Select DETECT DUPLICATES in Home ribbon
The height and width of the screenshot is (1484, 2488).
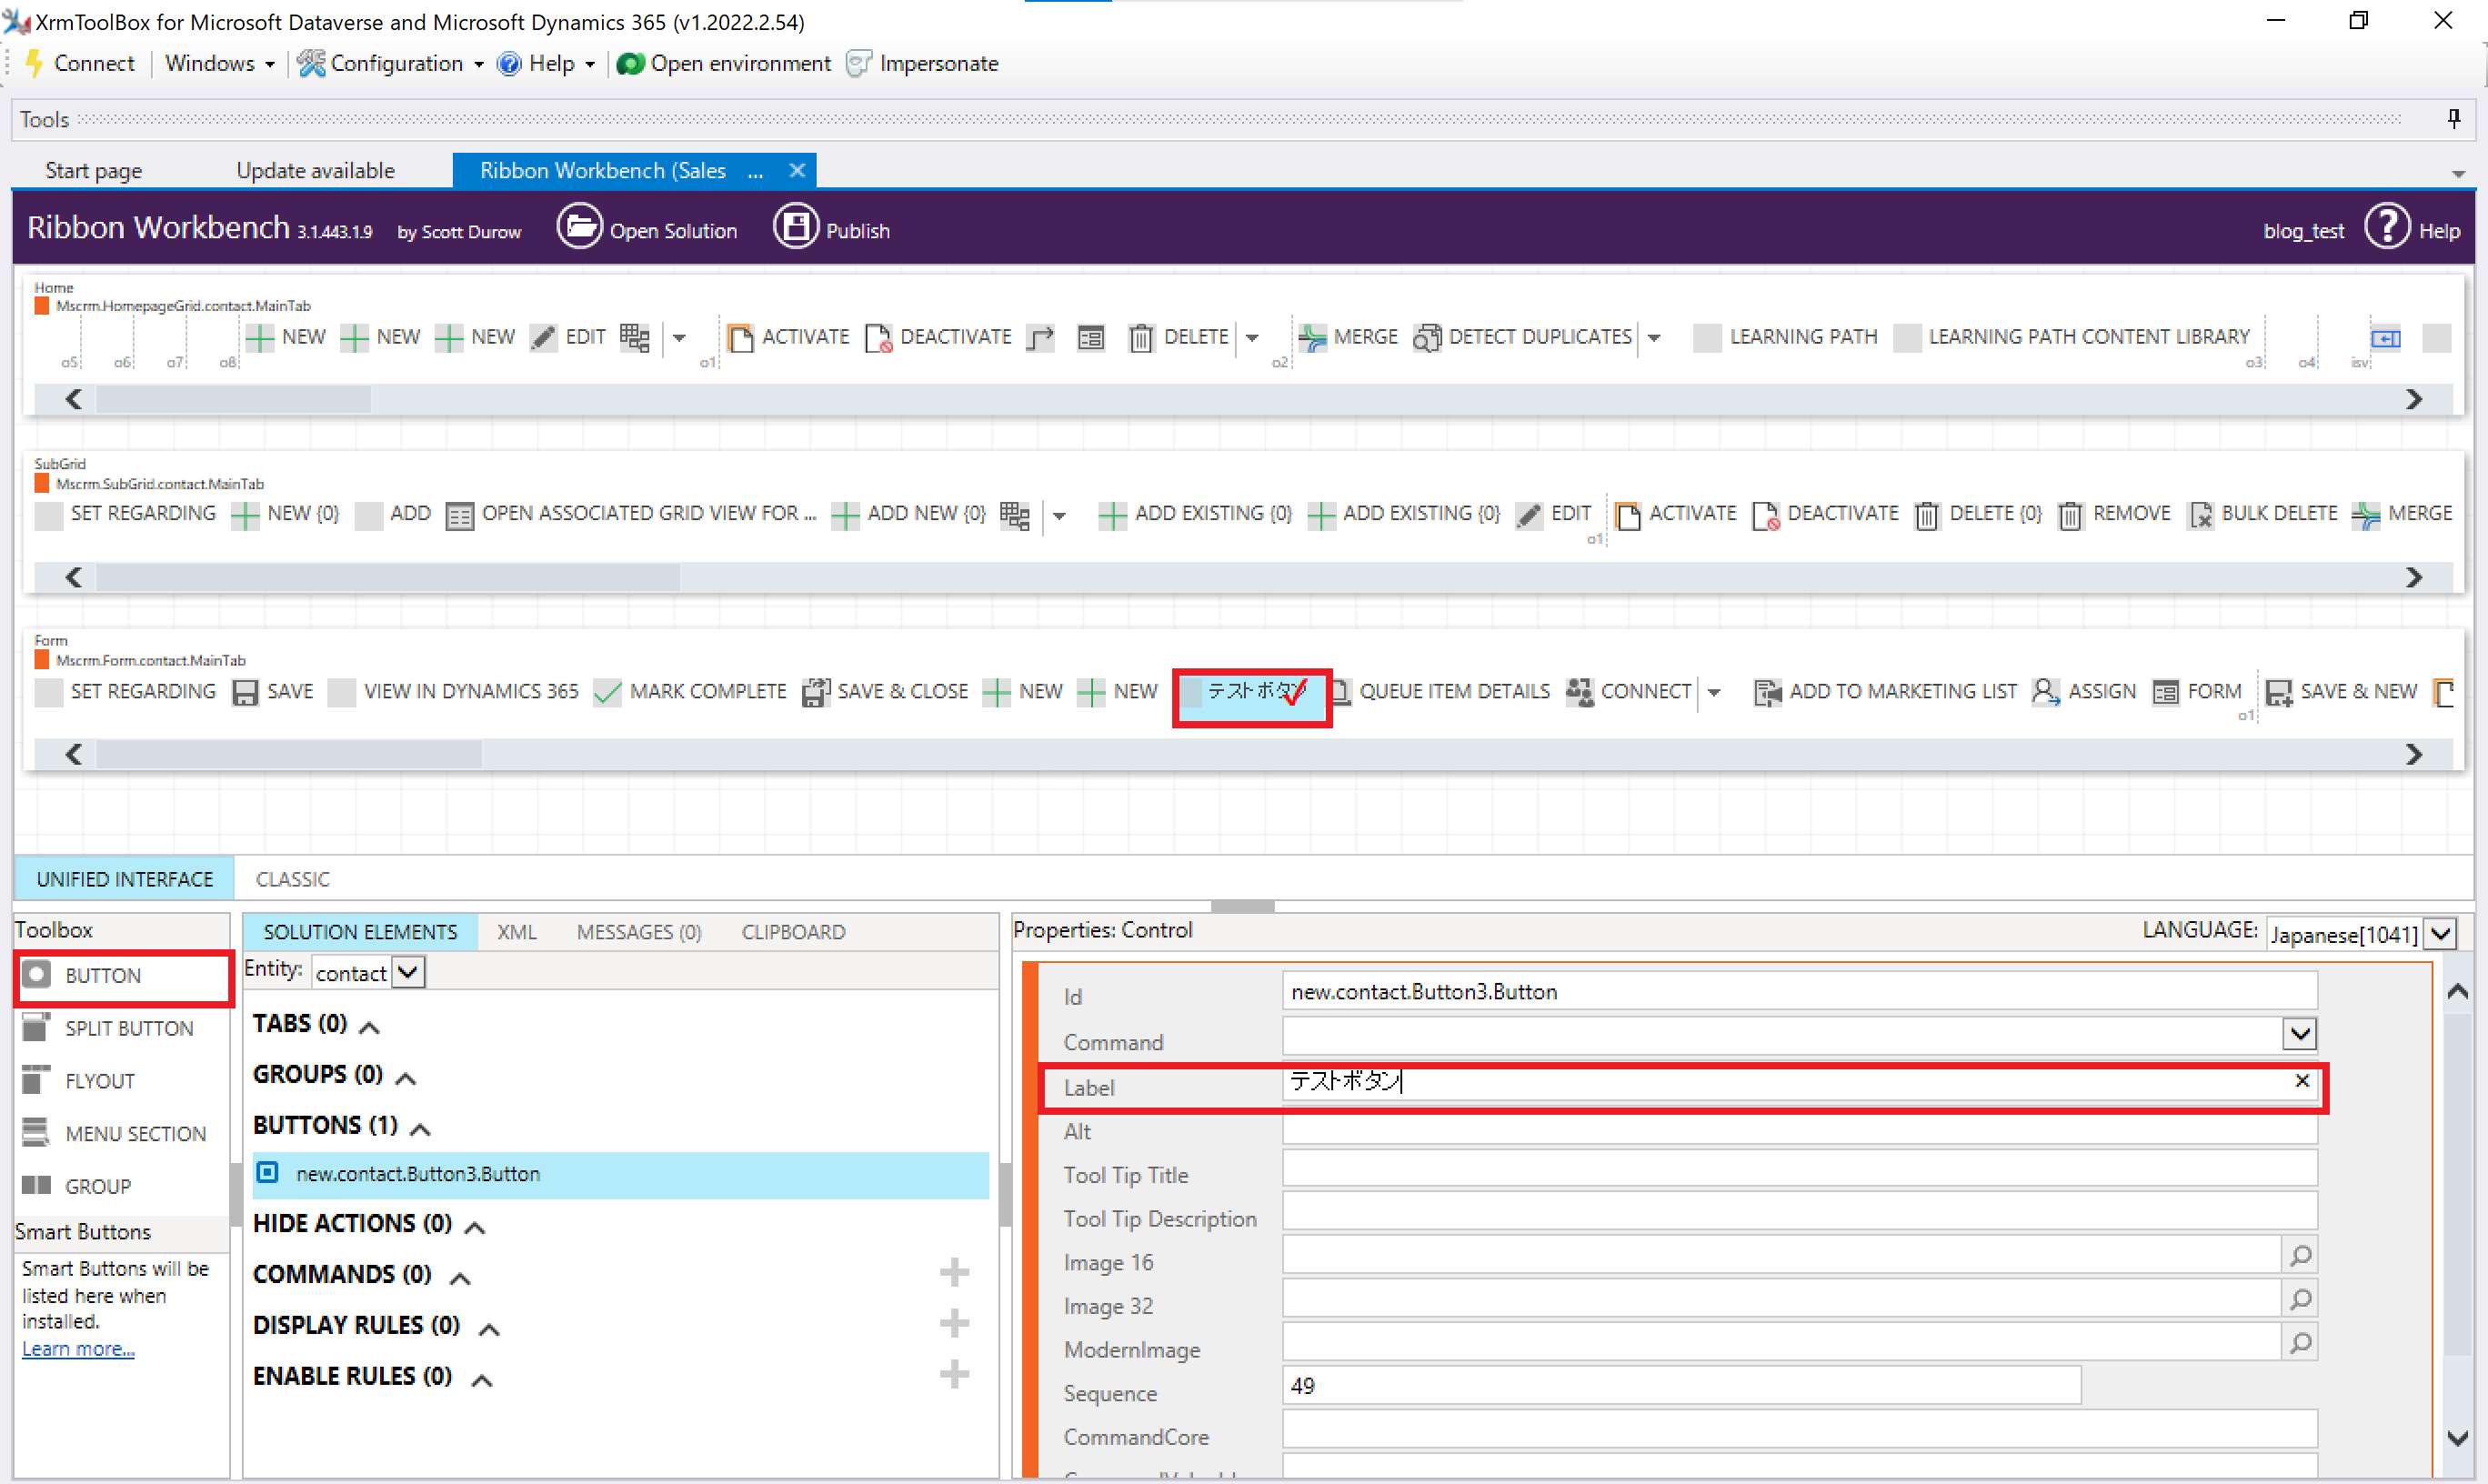tap(1523, 337)
